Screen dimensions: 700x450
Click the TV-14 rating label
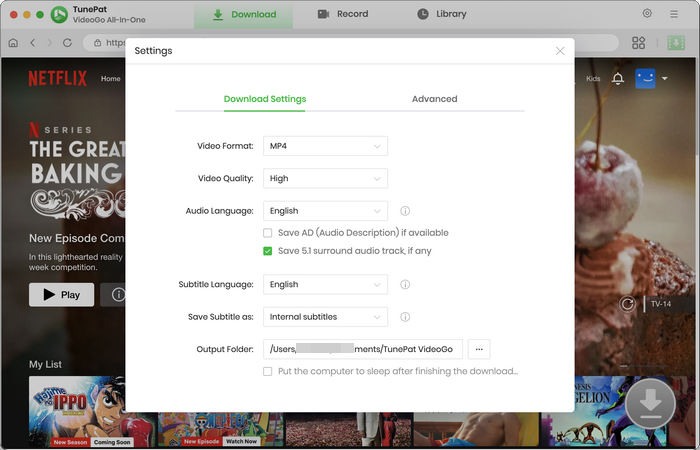(661, 304)
